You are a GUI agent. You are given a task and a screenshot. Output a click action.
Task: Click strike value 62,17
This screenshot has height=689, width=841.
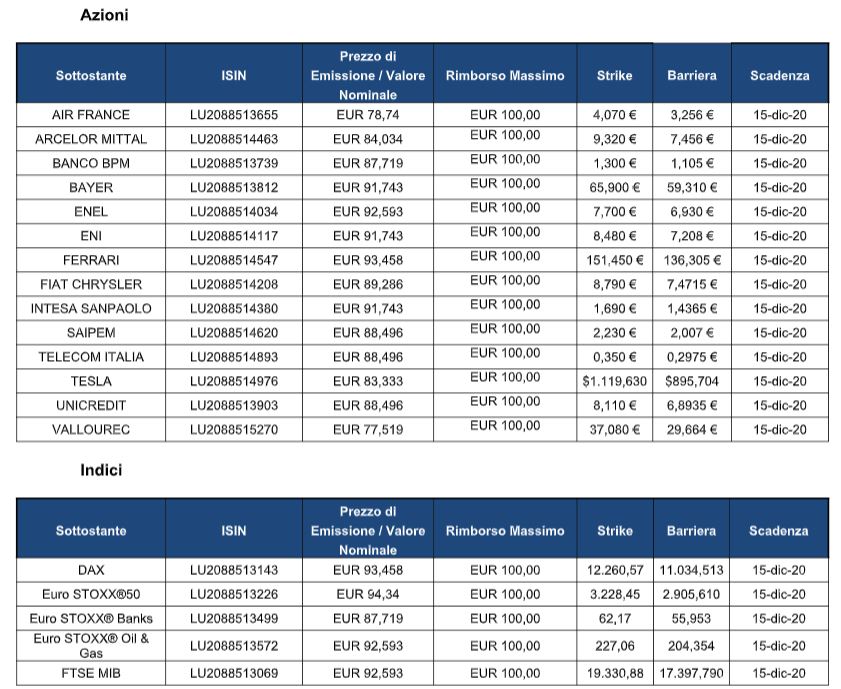(615, 618)
